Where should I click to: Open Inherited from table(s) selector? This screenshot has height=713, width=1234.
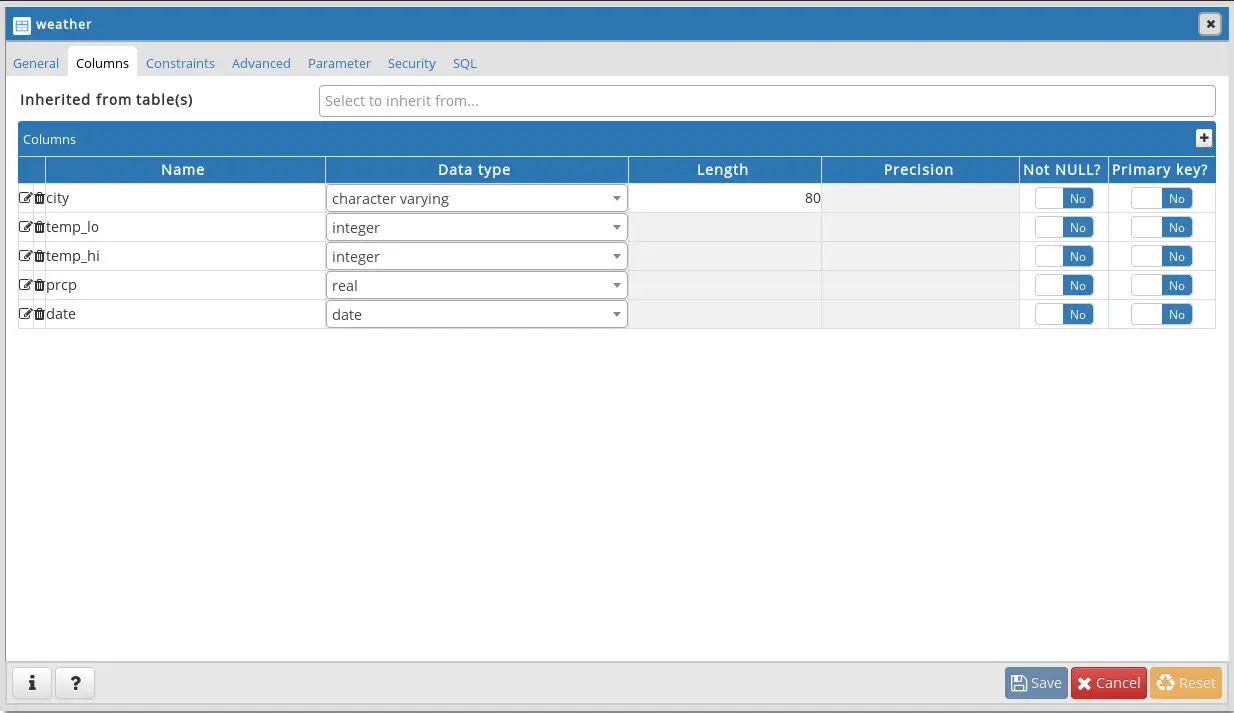767,101
